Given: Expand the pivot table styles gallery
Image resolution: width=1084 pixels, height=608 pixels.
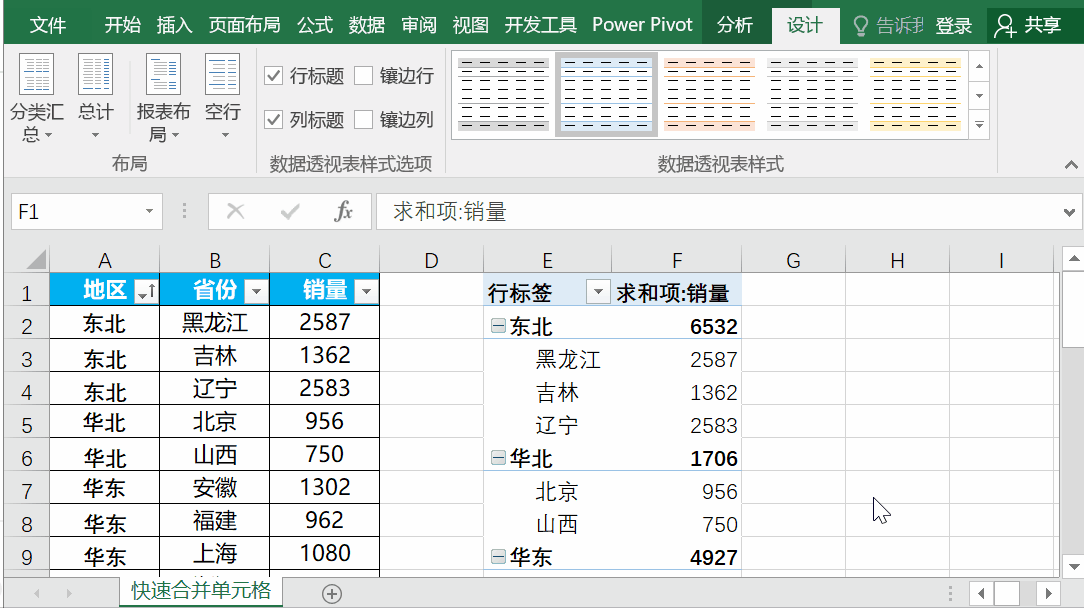Looking at the screenshot, I should (x=980, y=125).
